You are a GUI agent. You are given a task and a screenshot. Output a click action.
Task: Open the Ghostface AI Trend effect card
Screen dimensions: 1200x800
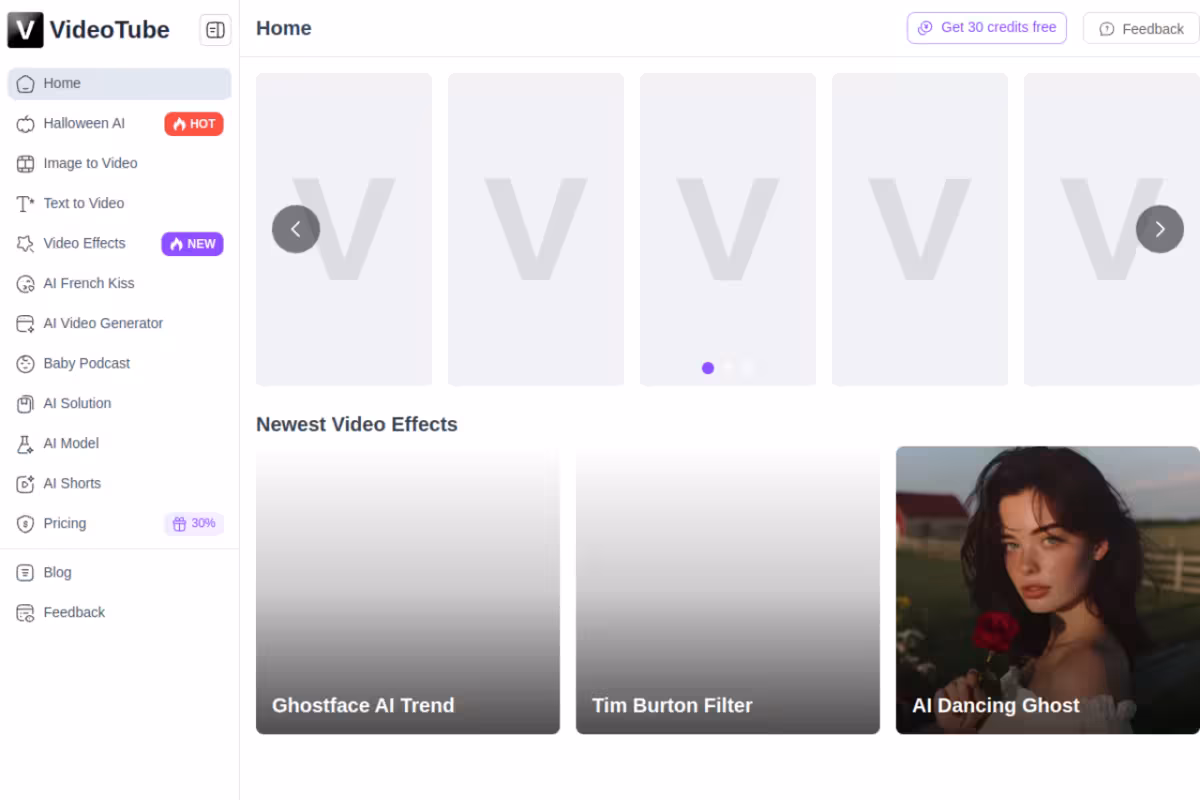(x=408, y=590)
